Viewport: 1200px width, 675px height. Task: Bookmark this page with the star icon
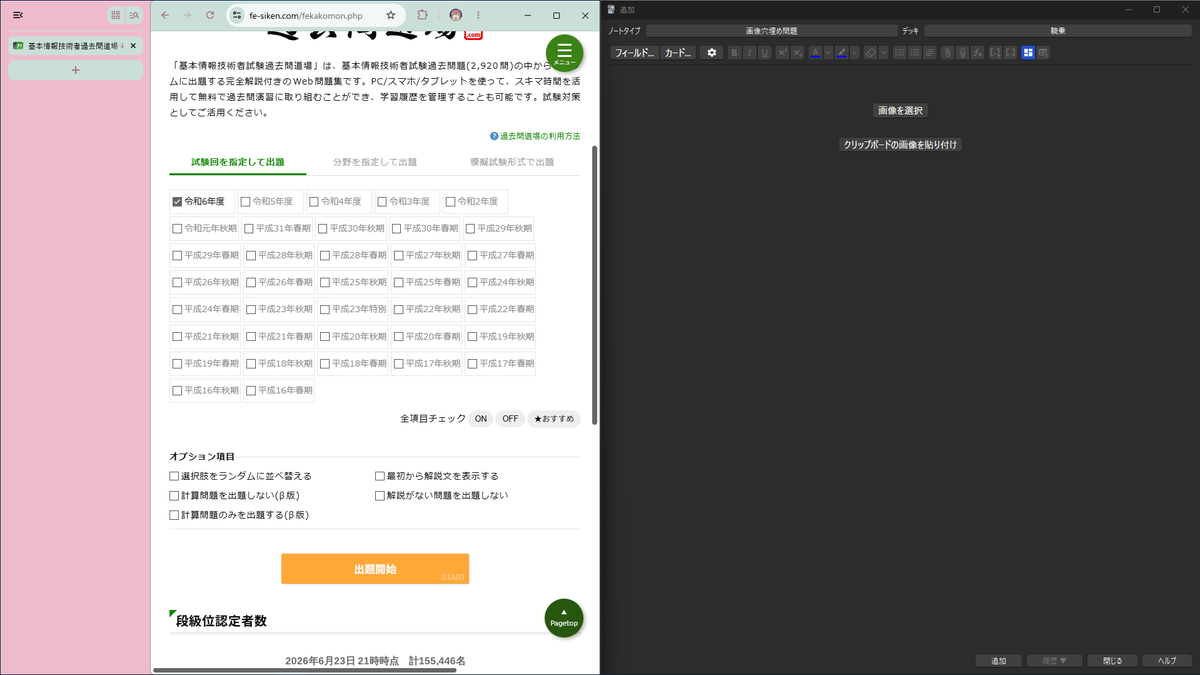pos(390,15)
